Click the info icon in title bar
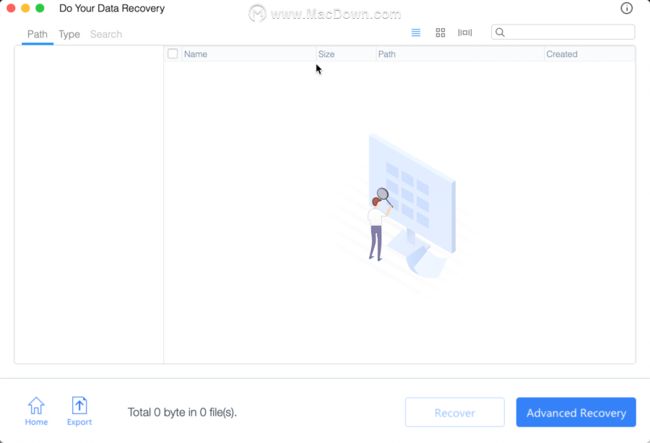Viewport: 650px width, 443px height. tap(626, 8)
